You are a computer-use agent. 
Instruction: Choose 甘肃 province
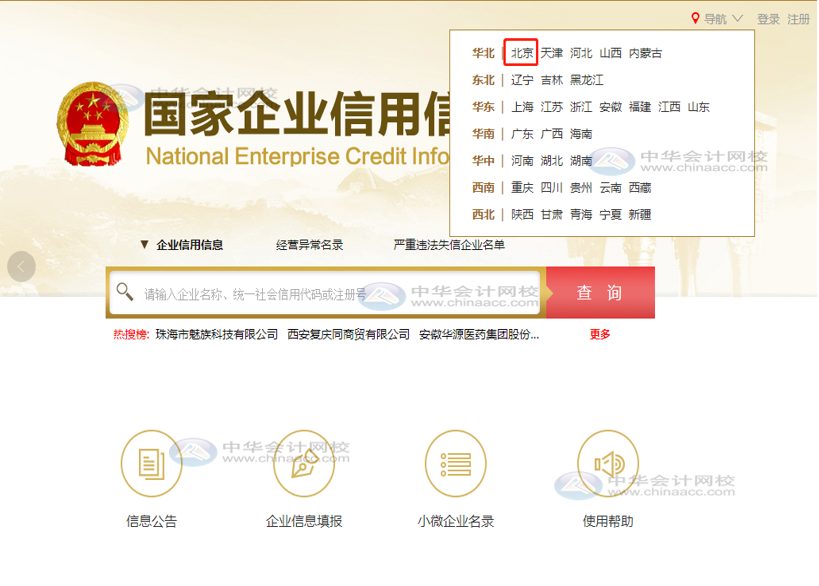[x=552, y=215]
